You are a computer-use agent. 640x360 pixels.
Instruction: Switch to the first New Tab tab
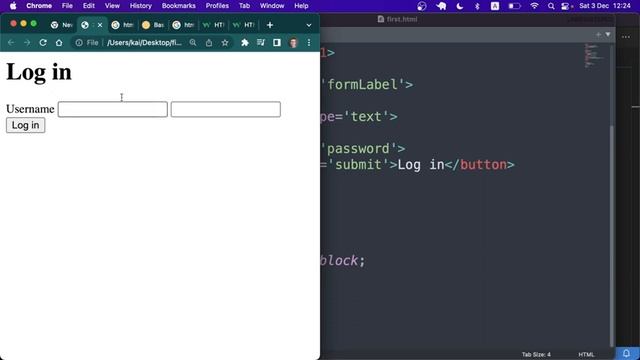click(x=61, y=25)
